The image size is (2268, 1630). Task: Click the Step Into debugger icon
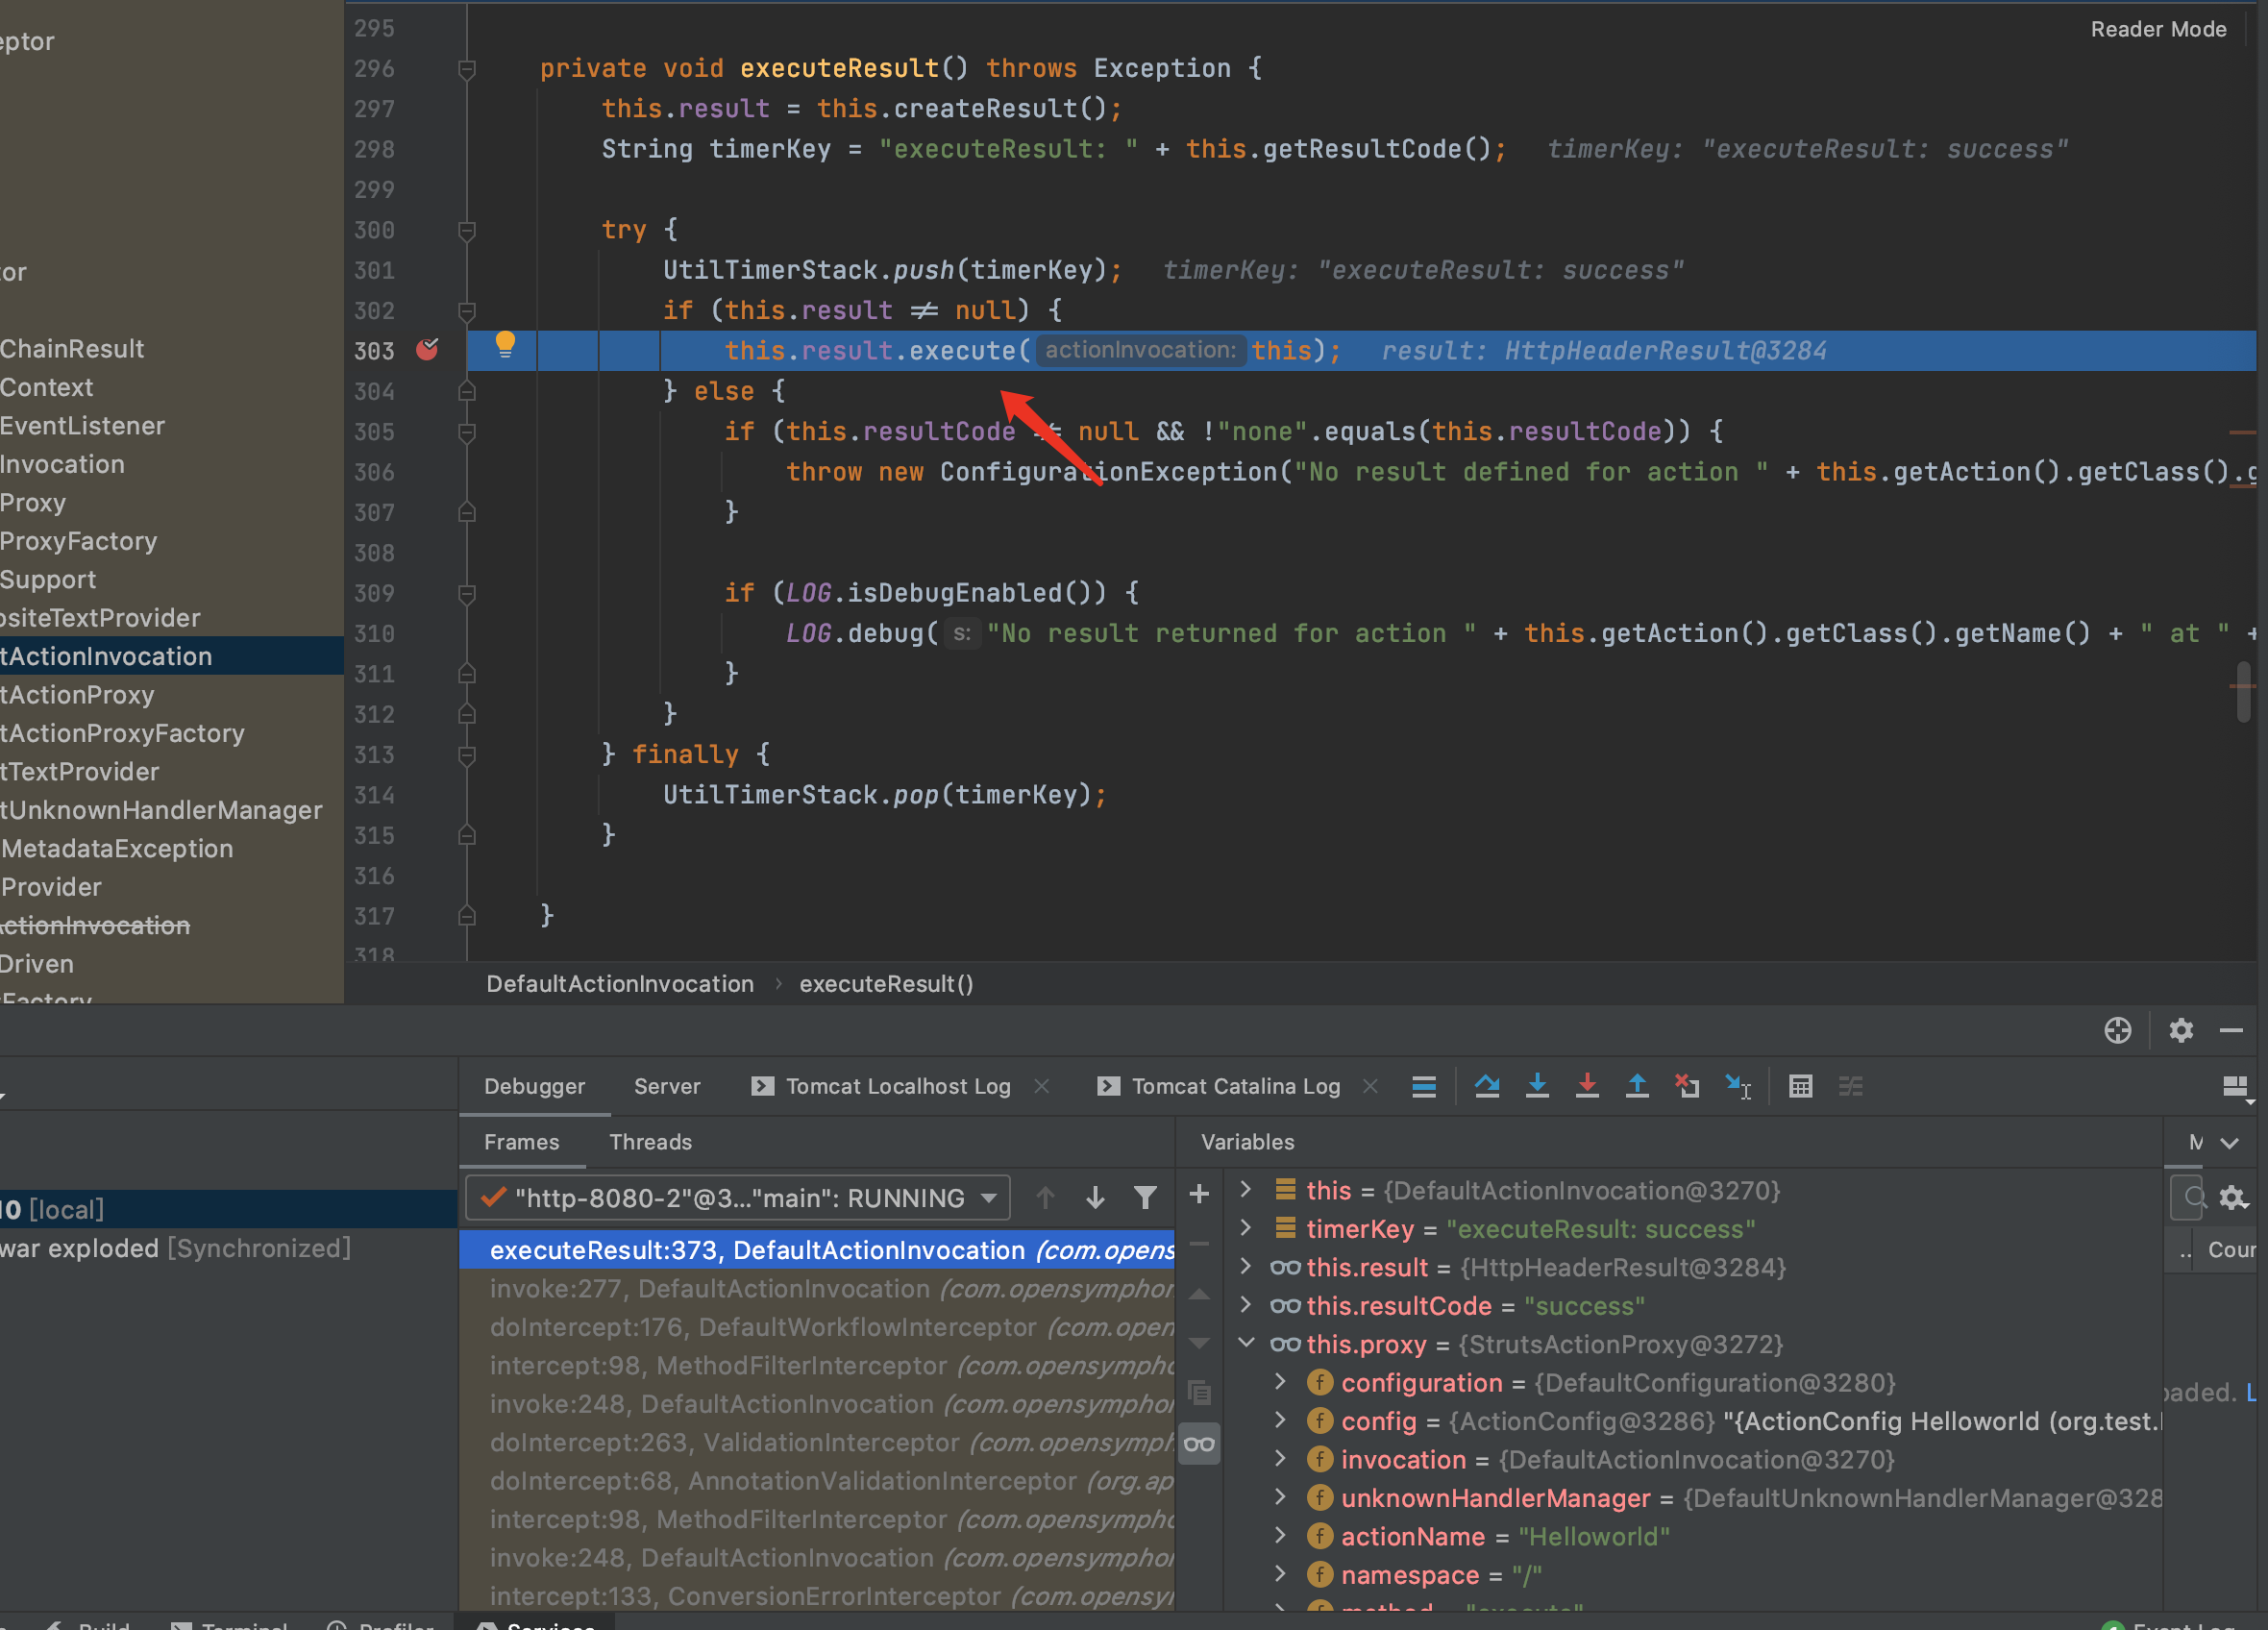(1537, 1086)
